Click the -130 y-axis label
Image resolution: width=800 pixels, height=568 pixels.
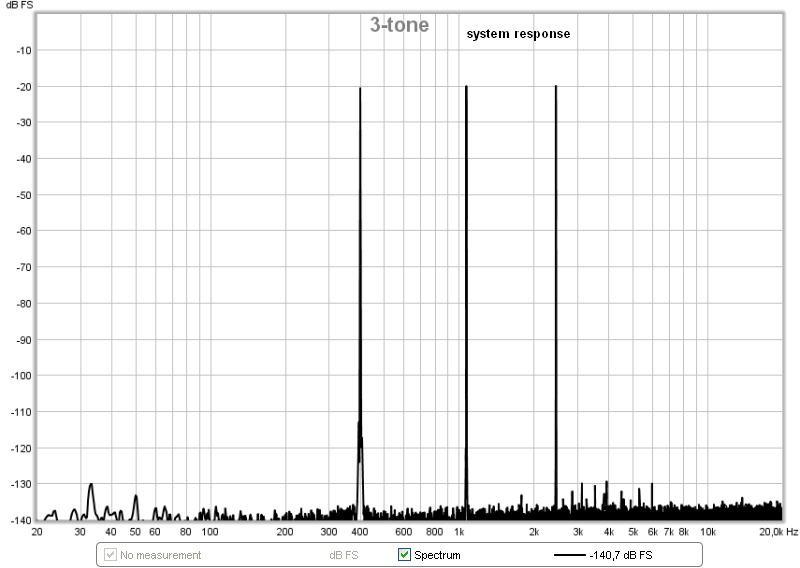tap(21, 484)
